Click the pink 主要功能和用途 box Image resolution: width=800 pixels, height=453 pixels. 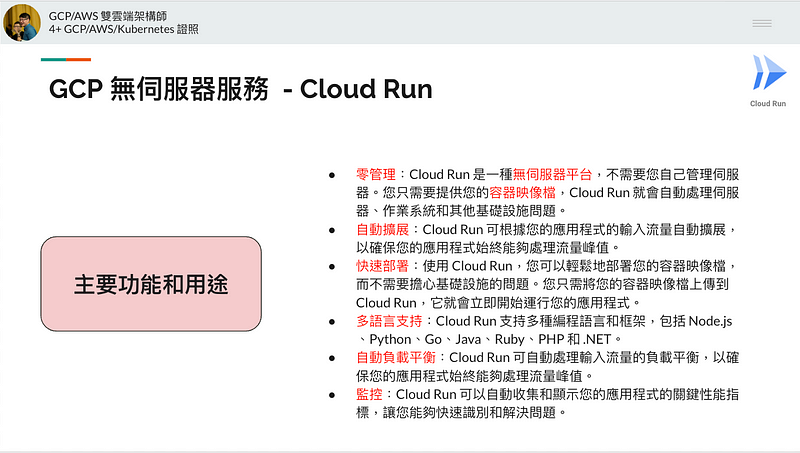(151, 284)
